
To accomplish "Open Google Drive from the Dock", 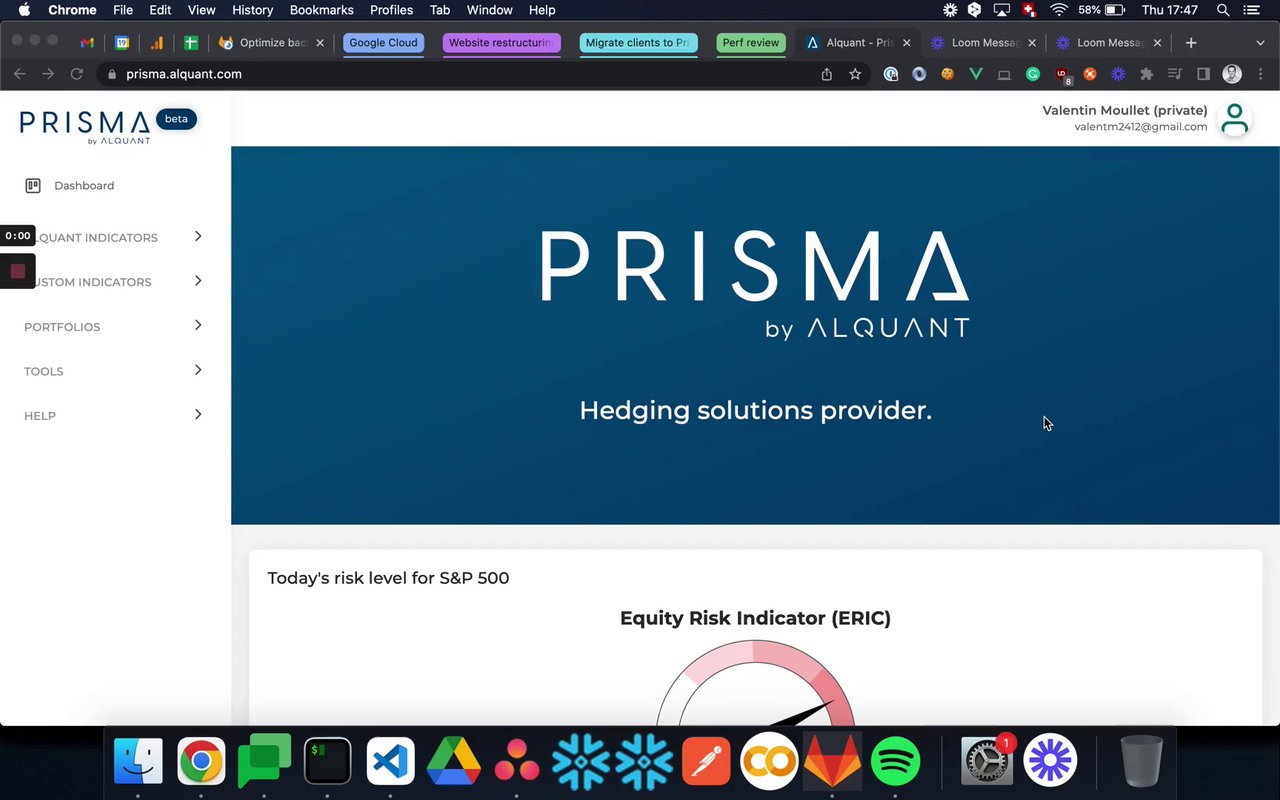I will pyautogui.click(x=454, y=761).
